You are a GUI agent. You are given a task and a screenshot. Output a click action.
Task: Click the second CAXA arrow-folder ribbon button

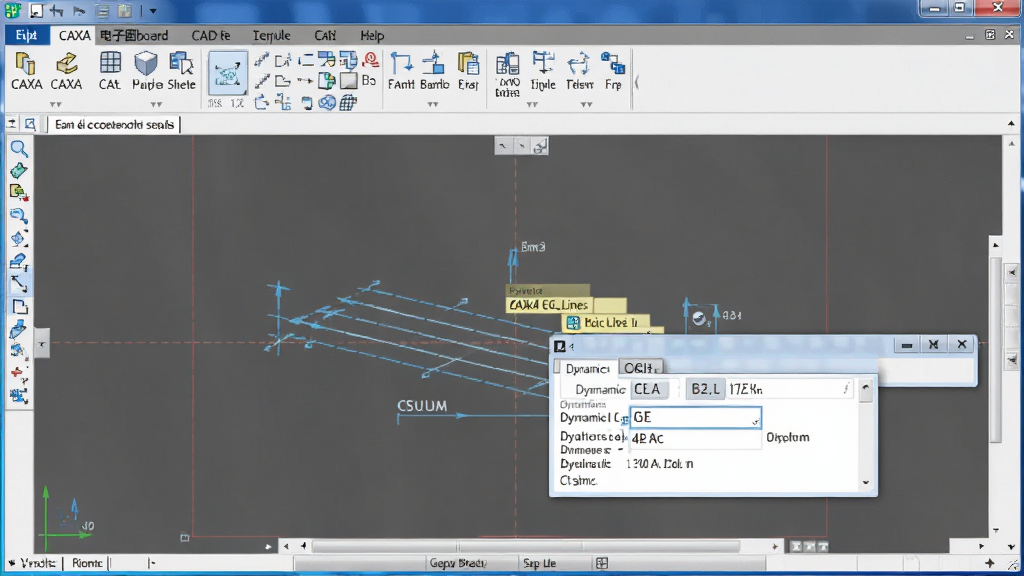(x=66, y=71)
